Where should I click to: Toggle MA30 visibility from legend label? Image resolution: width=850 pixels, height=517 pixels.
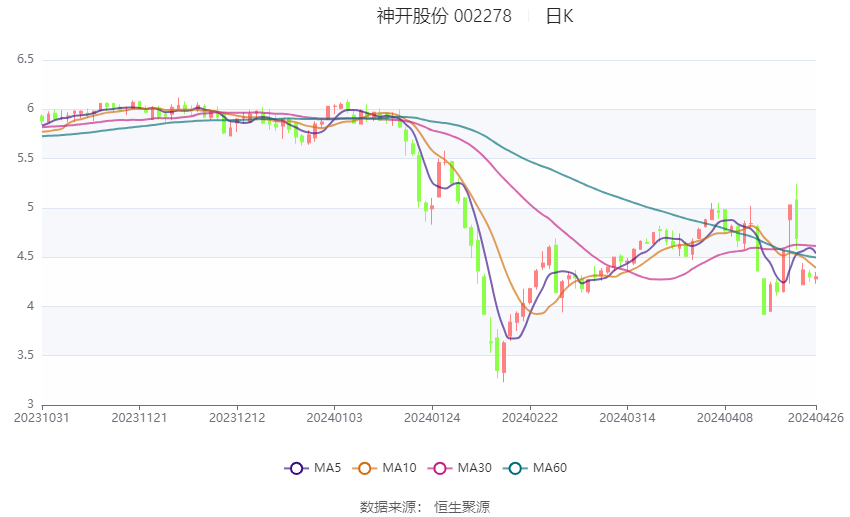click(x=474, y=467)
